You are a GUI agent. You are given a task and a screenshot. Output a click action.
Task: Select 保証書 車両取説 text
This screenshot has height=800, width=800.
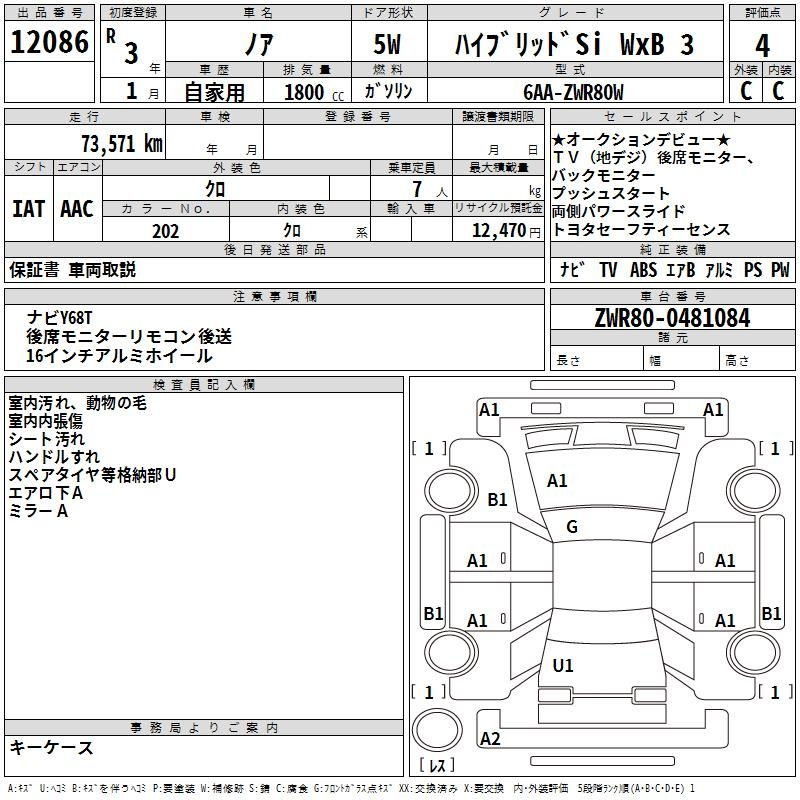[x=72, y=270]
